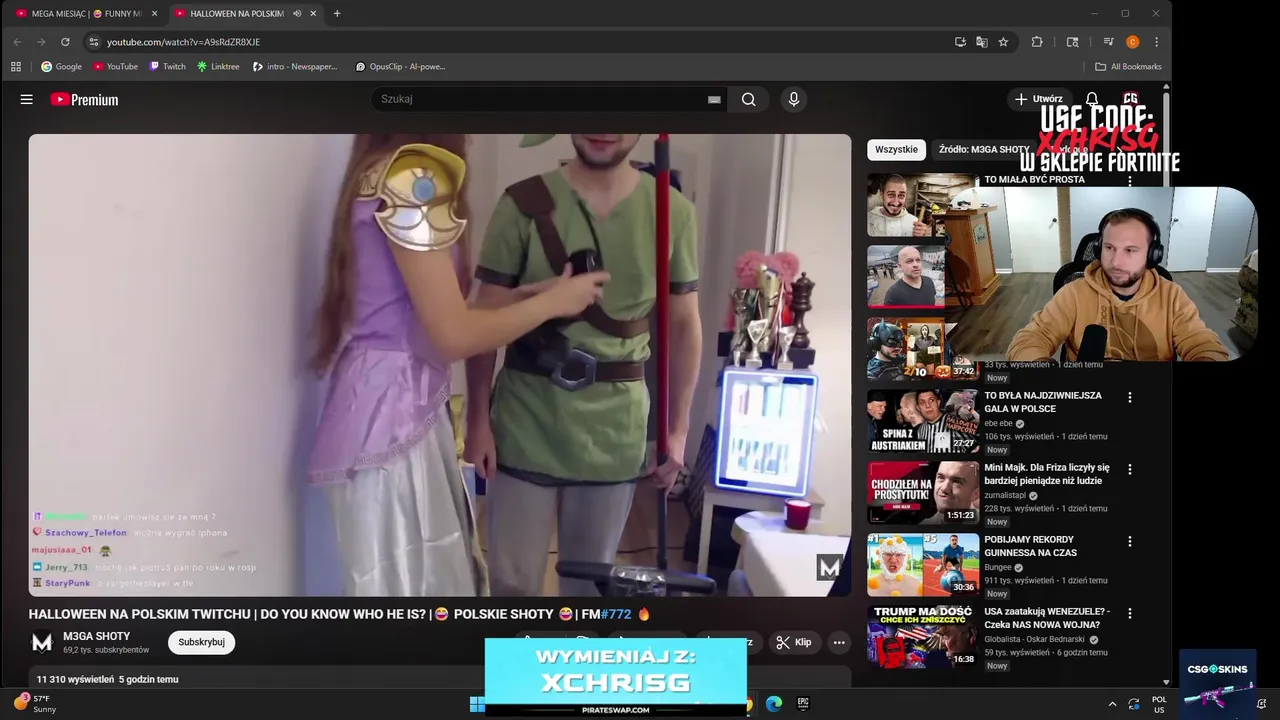
Task: Go to the YouTube Premium home logo
Action: point(85,99)
